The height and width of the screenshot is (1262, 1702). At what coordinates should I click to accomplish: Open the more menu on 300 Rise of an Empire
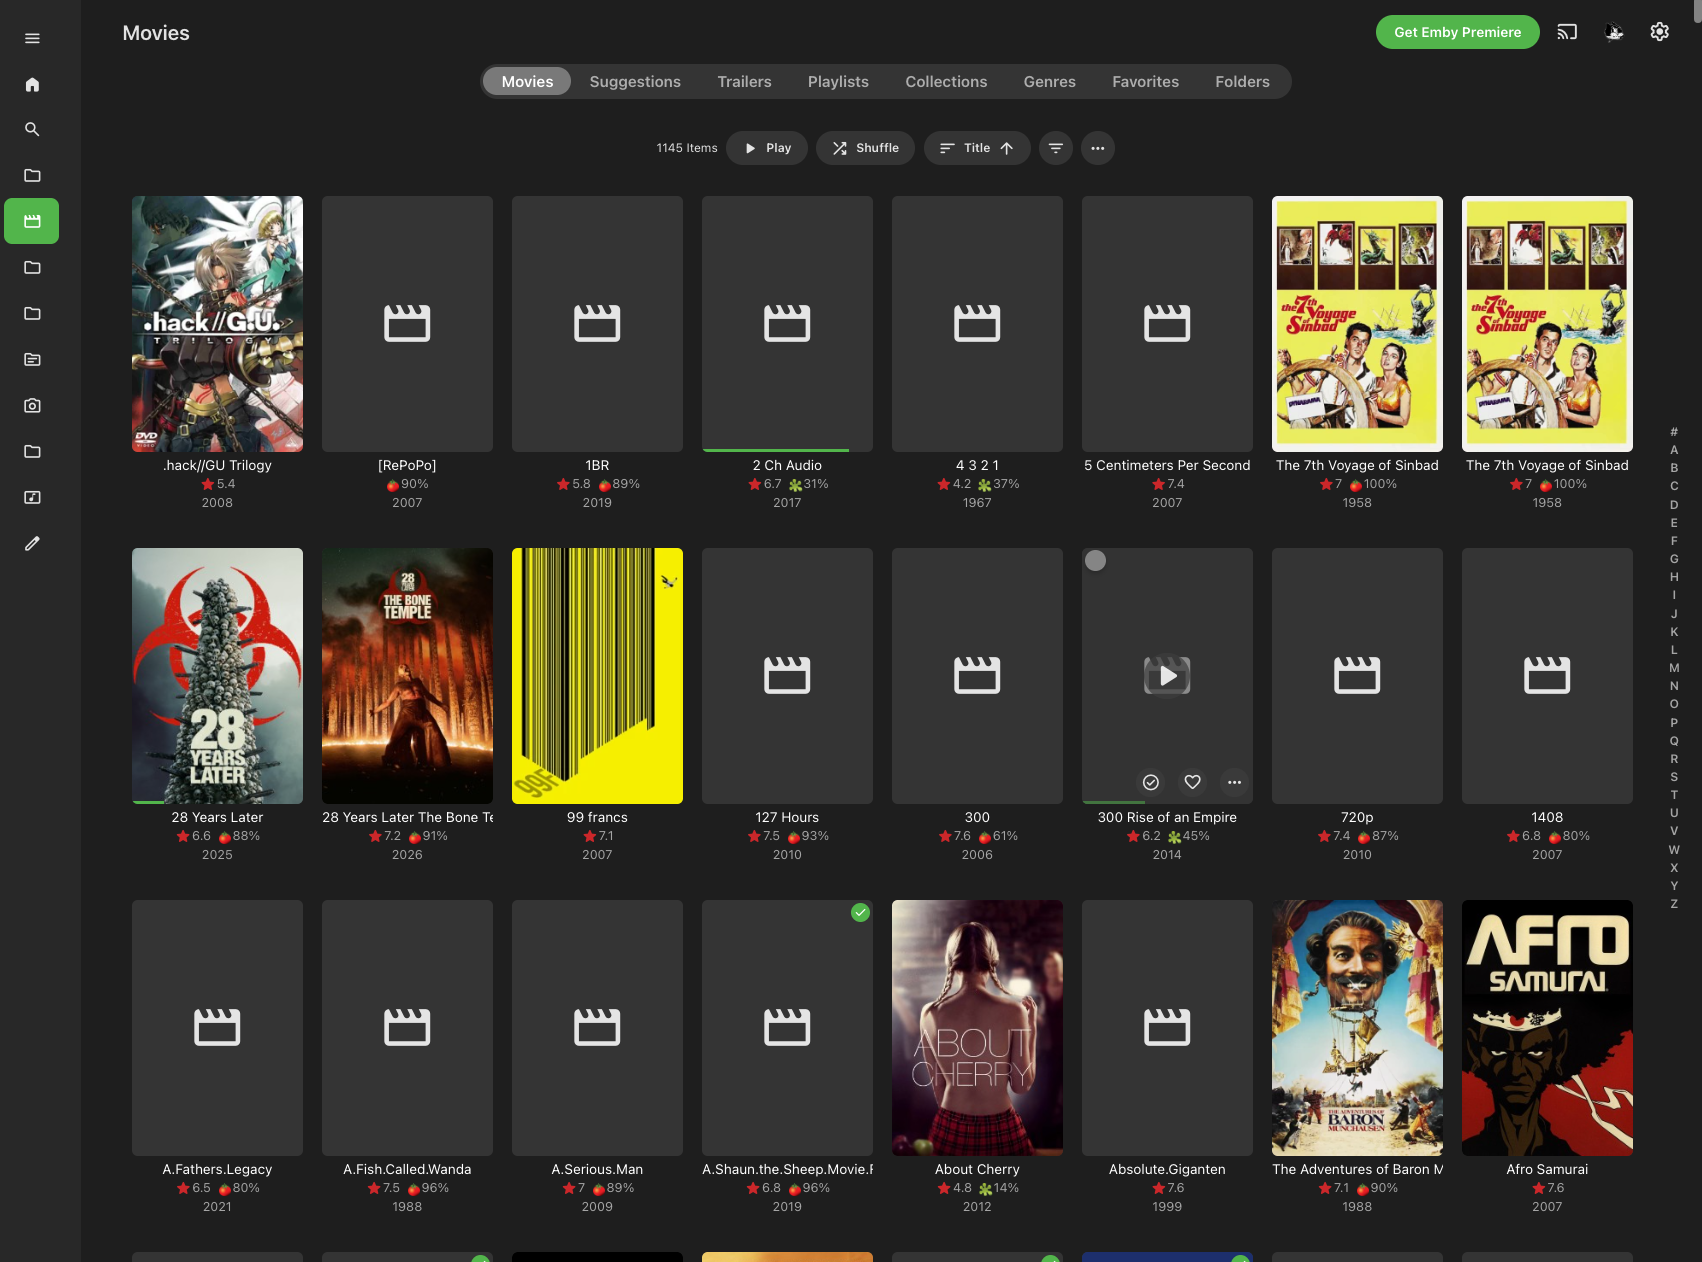1235,782
